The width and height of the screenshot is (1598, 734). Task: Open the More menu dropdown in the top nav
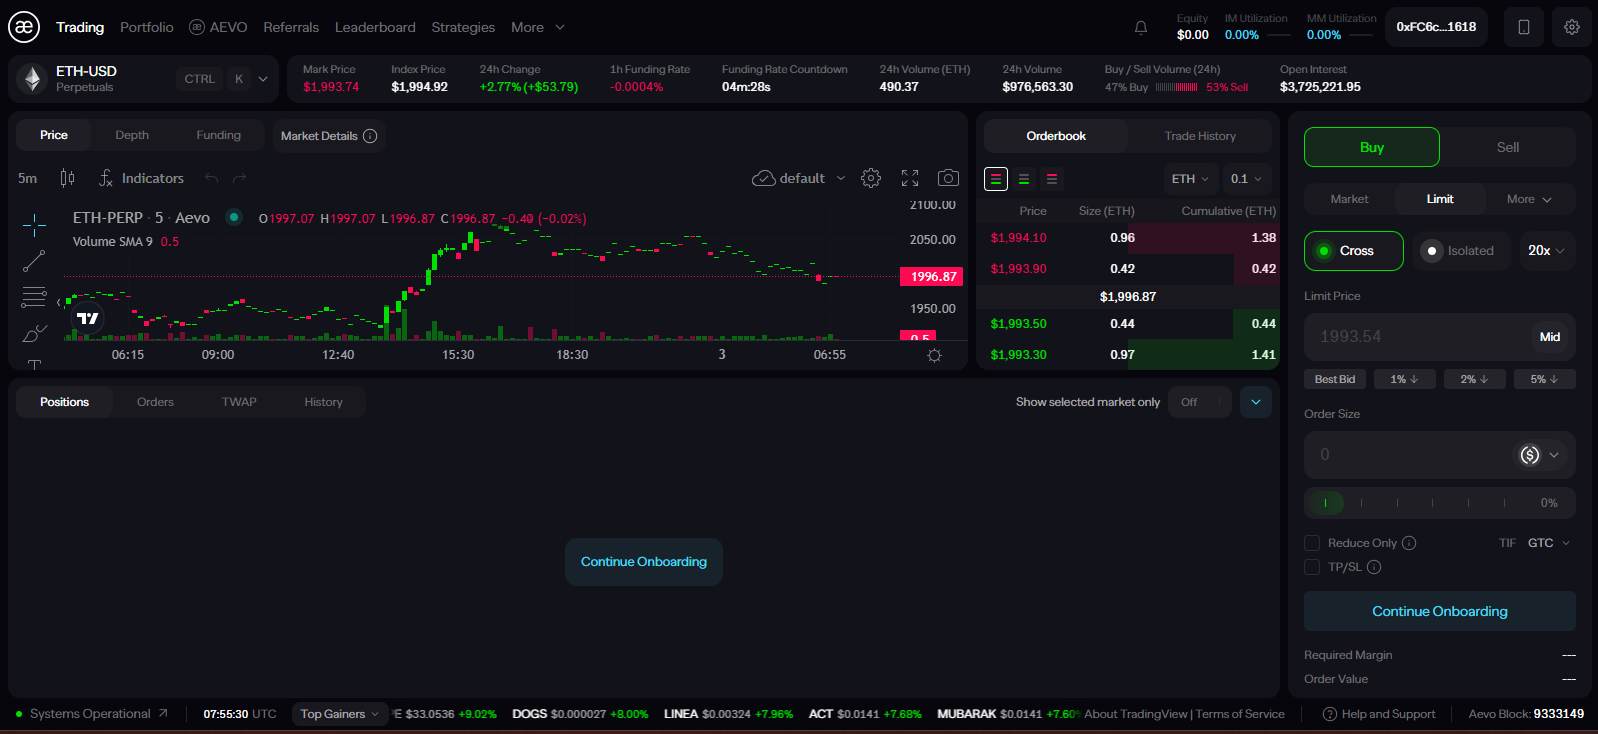538,27
